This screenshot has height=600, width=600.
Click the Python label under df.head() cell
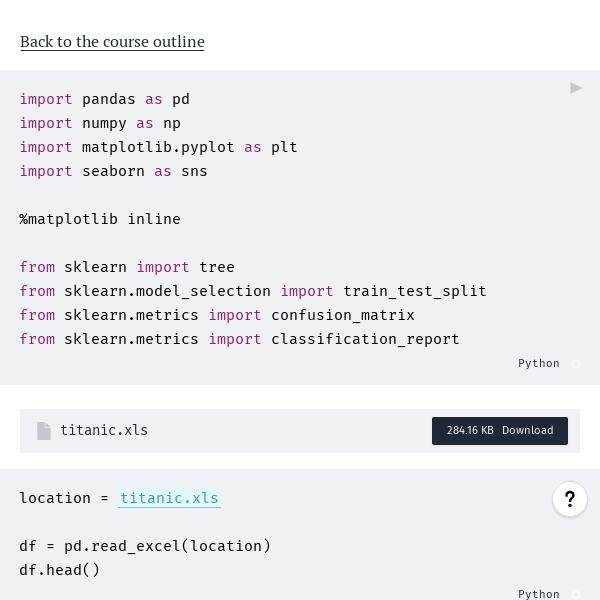538,594
